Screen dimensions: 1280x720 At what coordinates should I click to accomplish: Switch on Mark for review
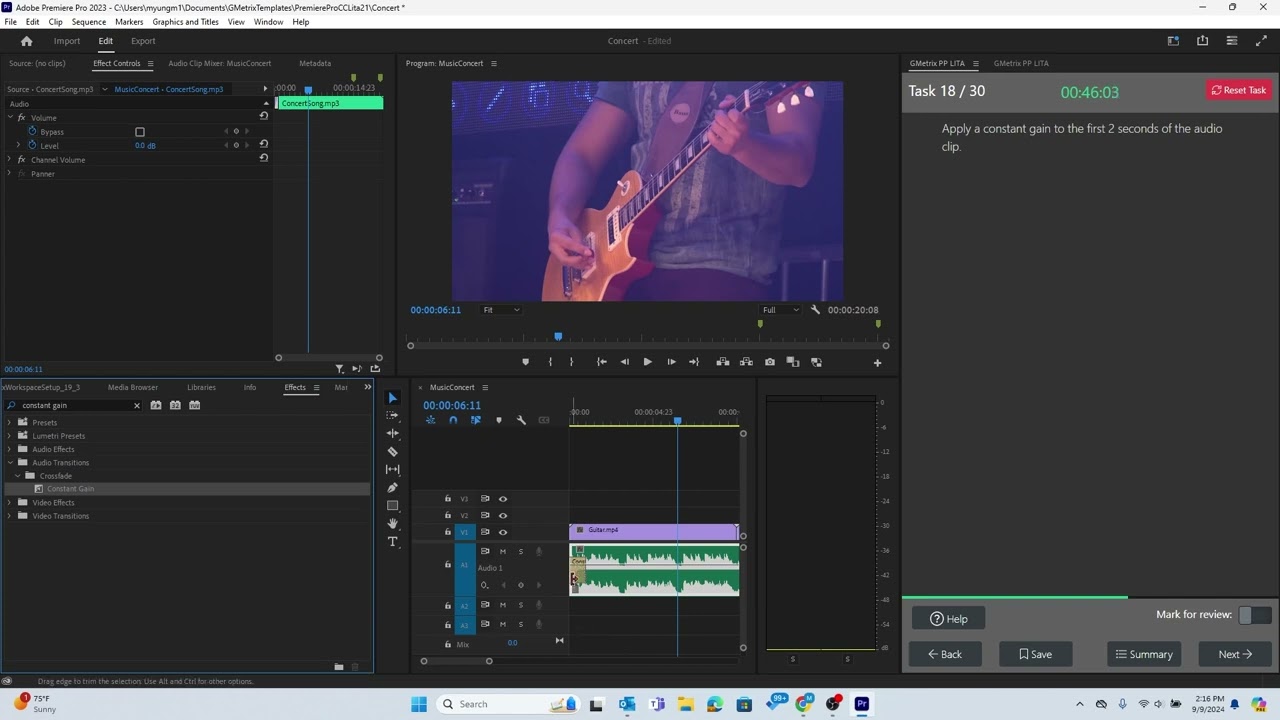[1254, 615]
